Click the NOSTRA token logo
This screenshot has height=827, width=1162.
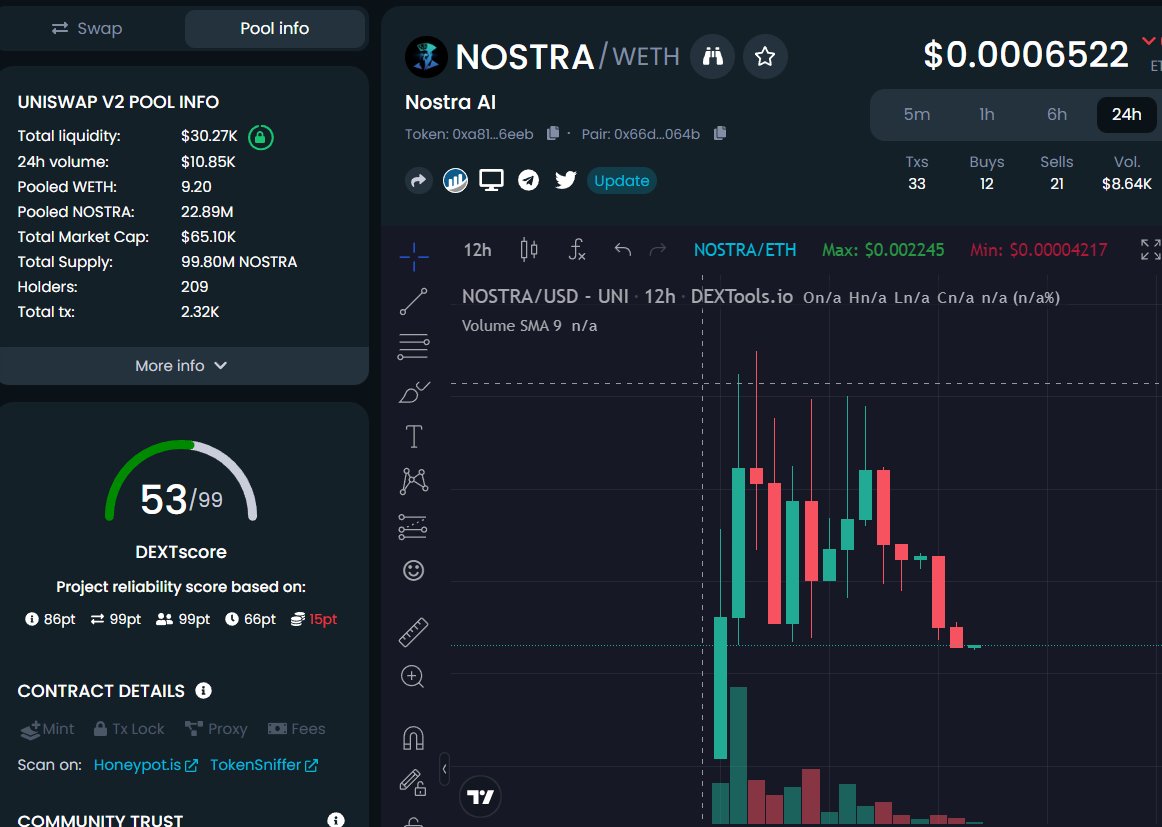point(426,56)
